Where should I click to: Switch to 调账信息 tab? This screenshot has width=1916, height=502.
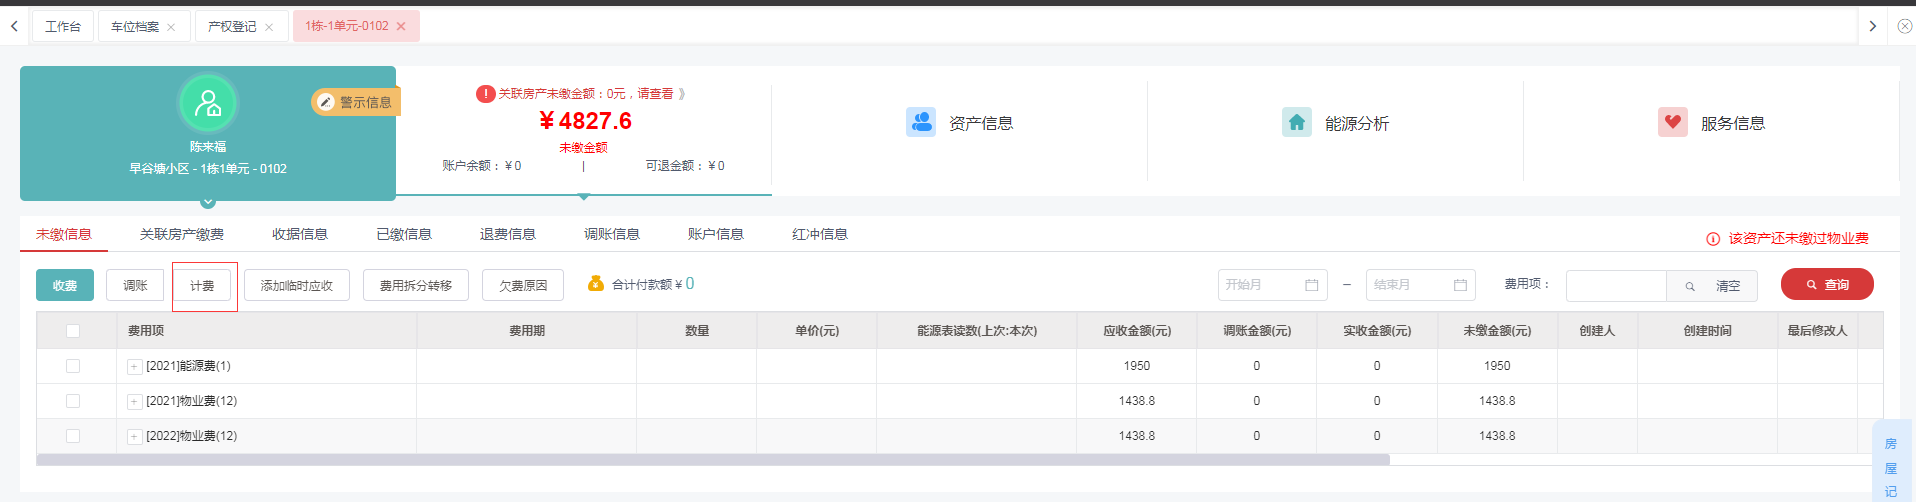coord(612,234)
